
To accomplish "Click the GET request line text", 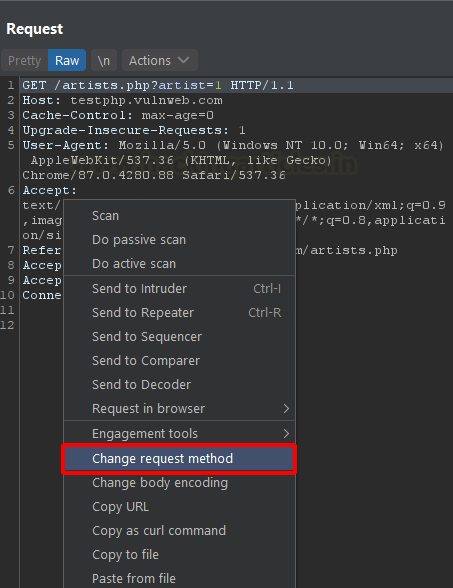I will (158, 85).
